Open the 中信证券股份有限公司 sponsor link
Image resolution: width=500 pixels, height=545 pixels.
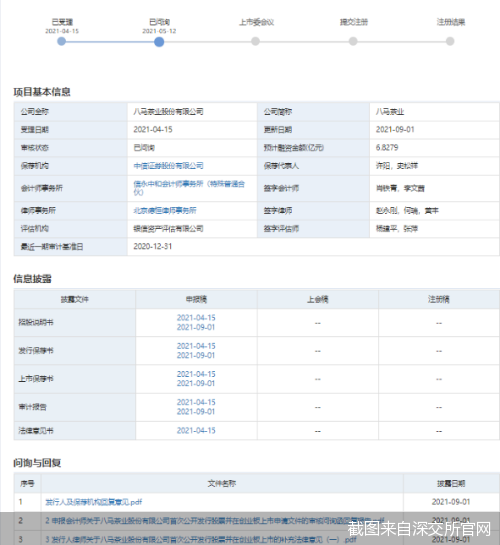168,166
